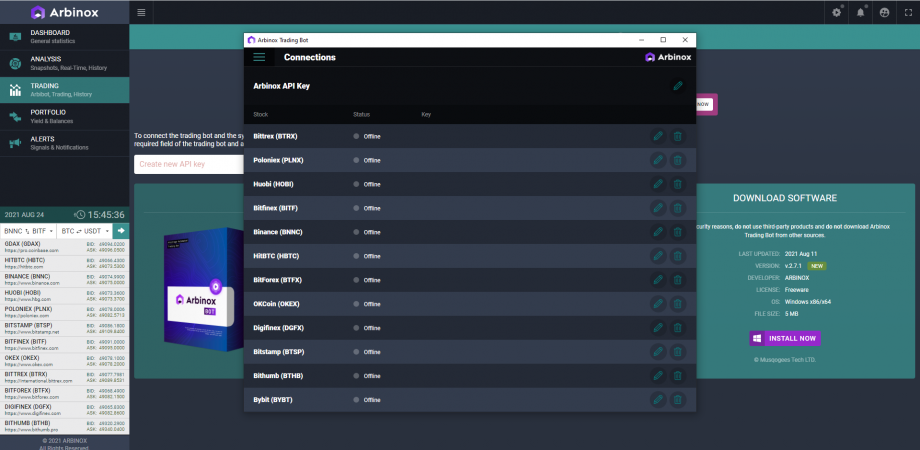Select the BITSTAMP (BTSP) ticker row
The width and height of the screenshot is (920, 450).
click(x=65, y=329)
